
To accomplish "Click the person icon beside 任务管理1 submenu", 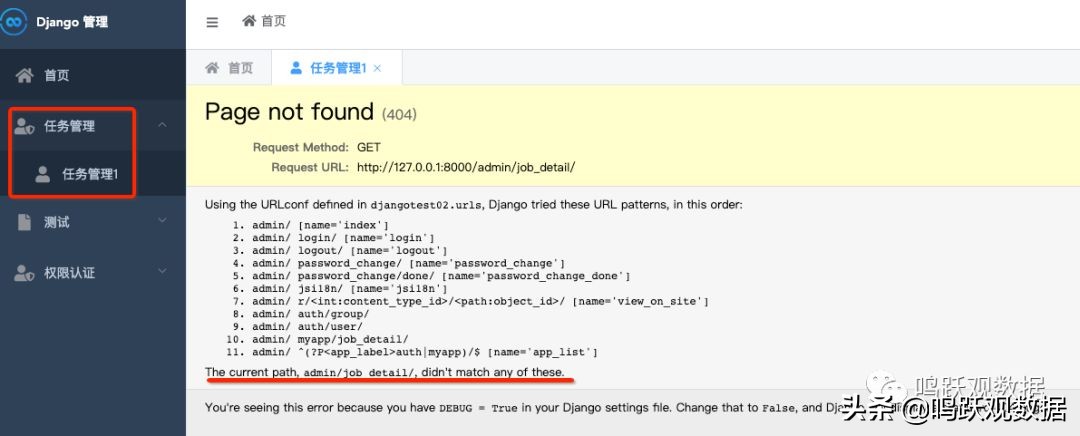I will (x=43, y=174).
